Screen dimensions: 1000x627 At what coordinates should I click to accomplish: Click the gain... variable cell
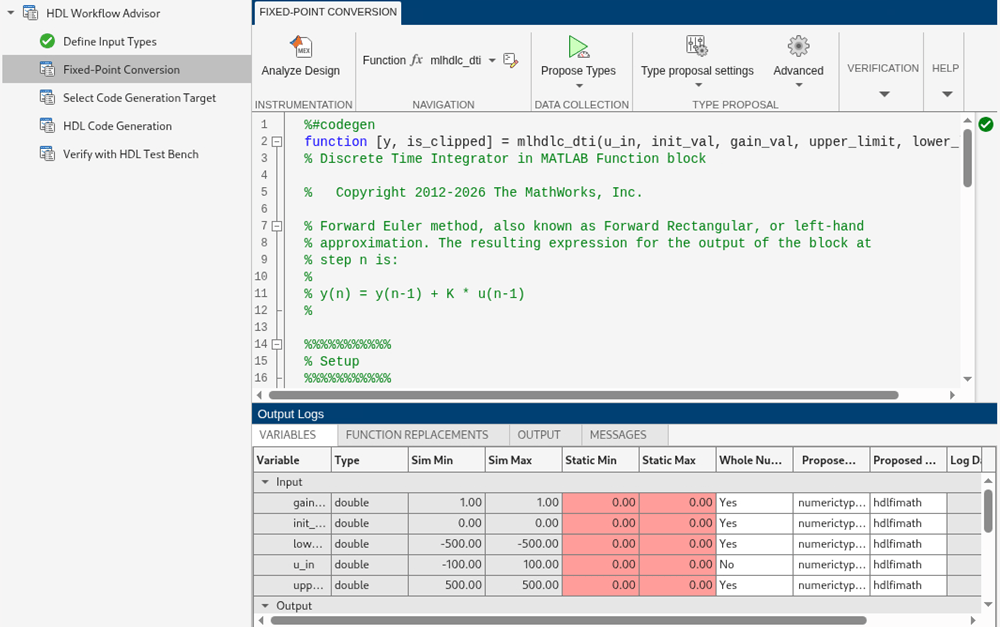tap(292, 503)
